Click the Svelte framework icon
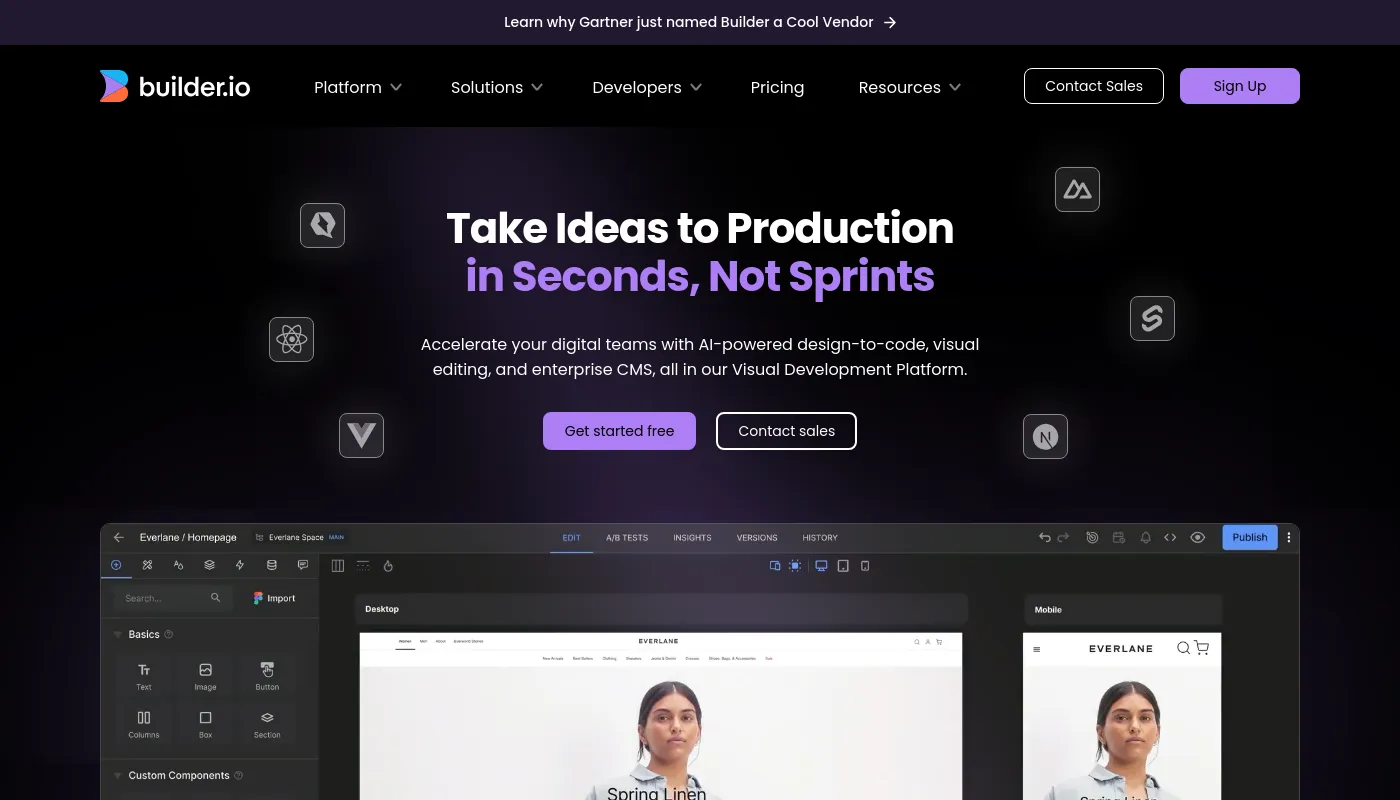 [1152, 318]
